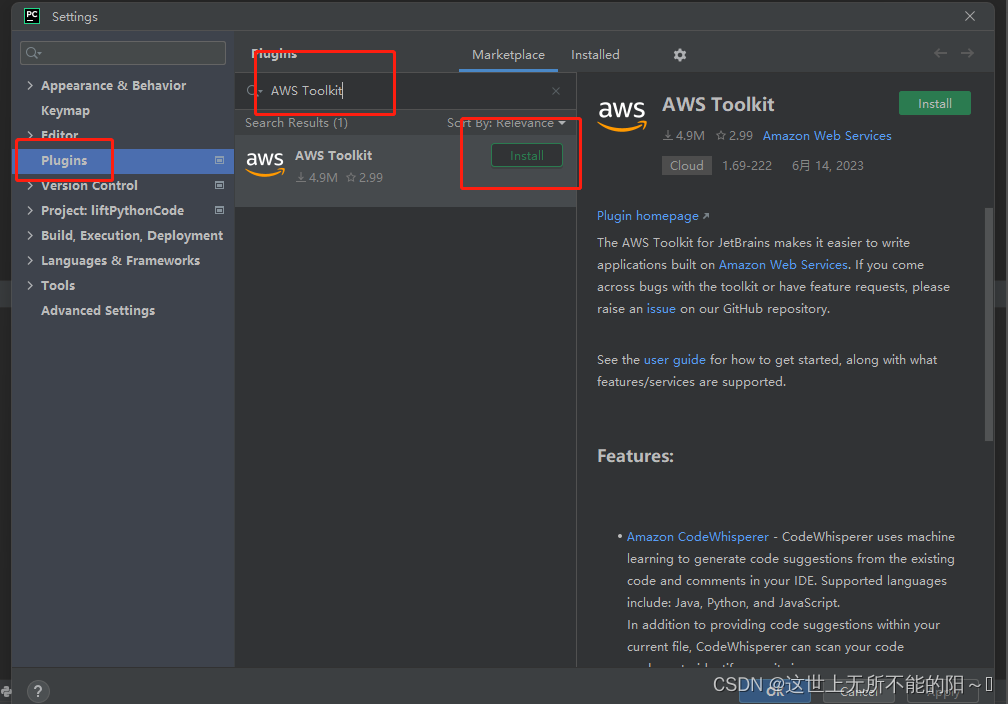Click the Version Control project-level icon
The width and height of the screenshot is (1008, 704).
click(x=219, y=185)
